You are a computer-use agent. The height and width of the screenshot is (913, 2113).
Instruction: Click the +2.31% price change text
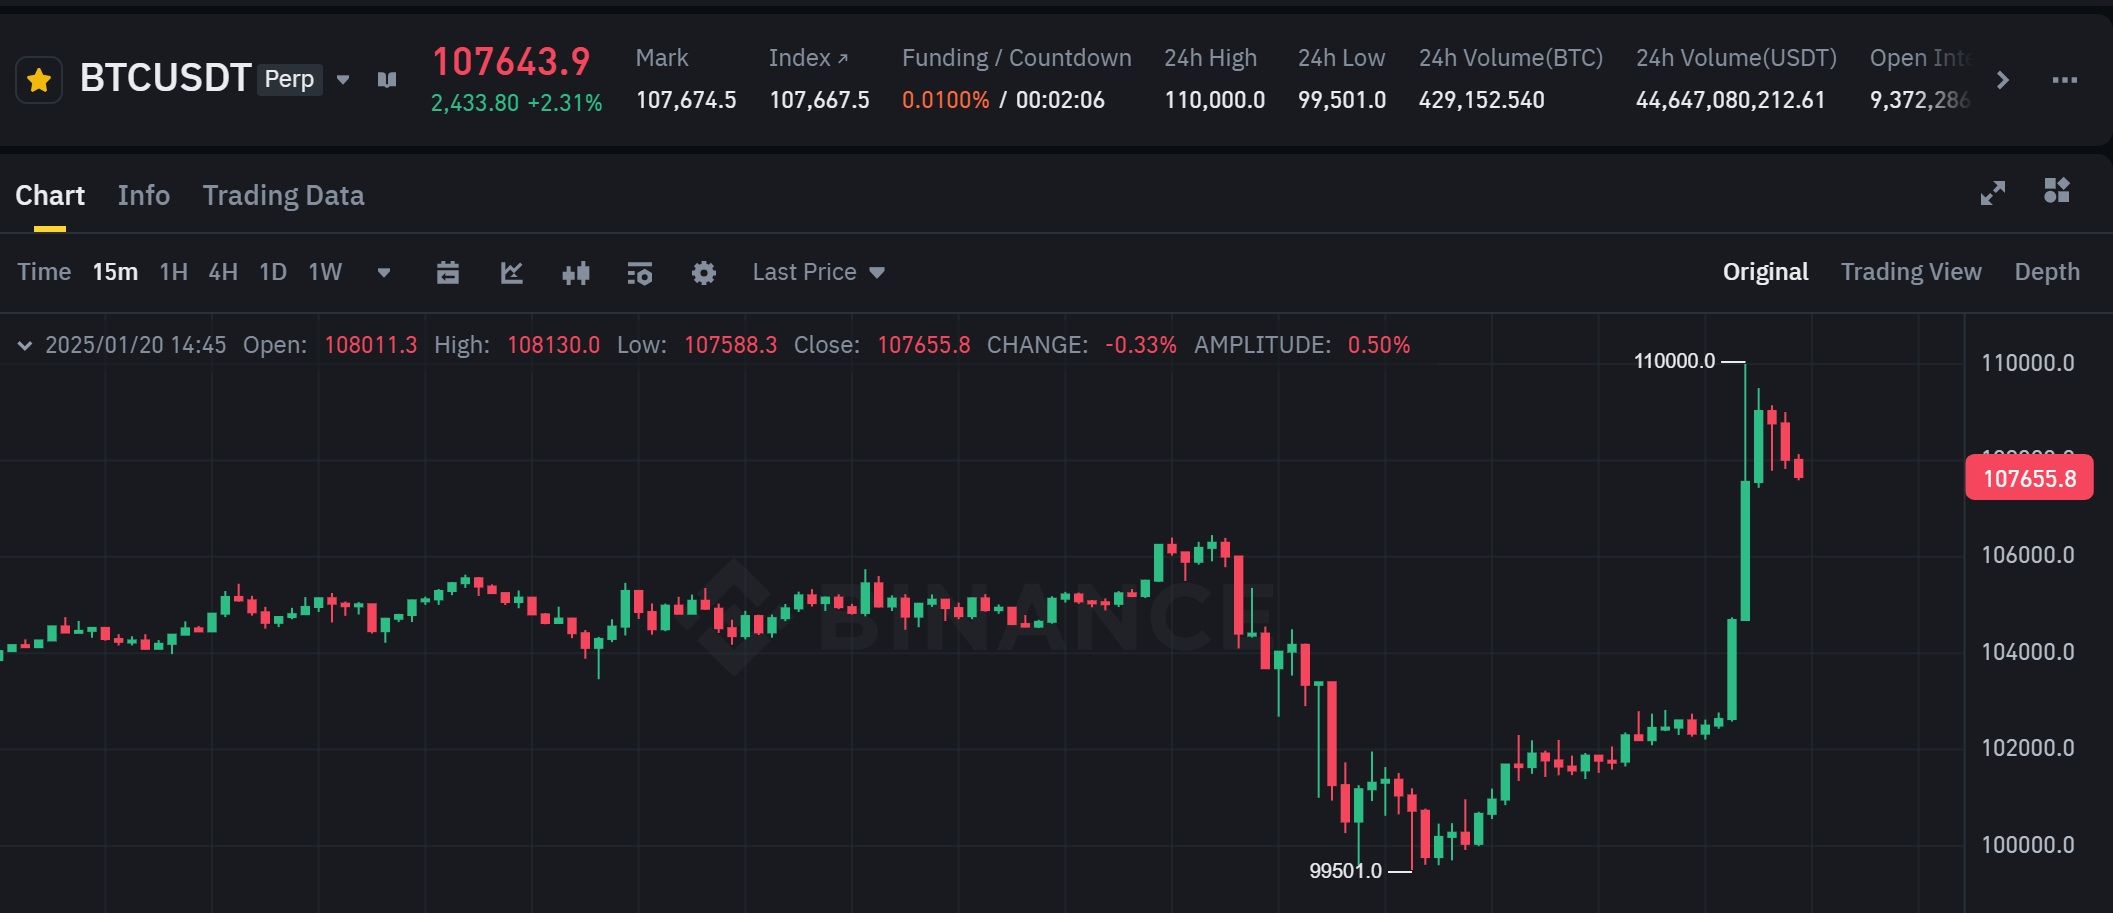coord(565,103)
